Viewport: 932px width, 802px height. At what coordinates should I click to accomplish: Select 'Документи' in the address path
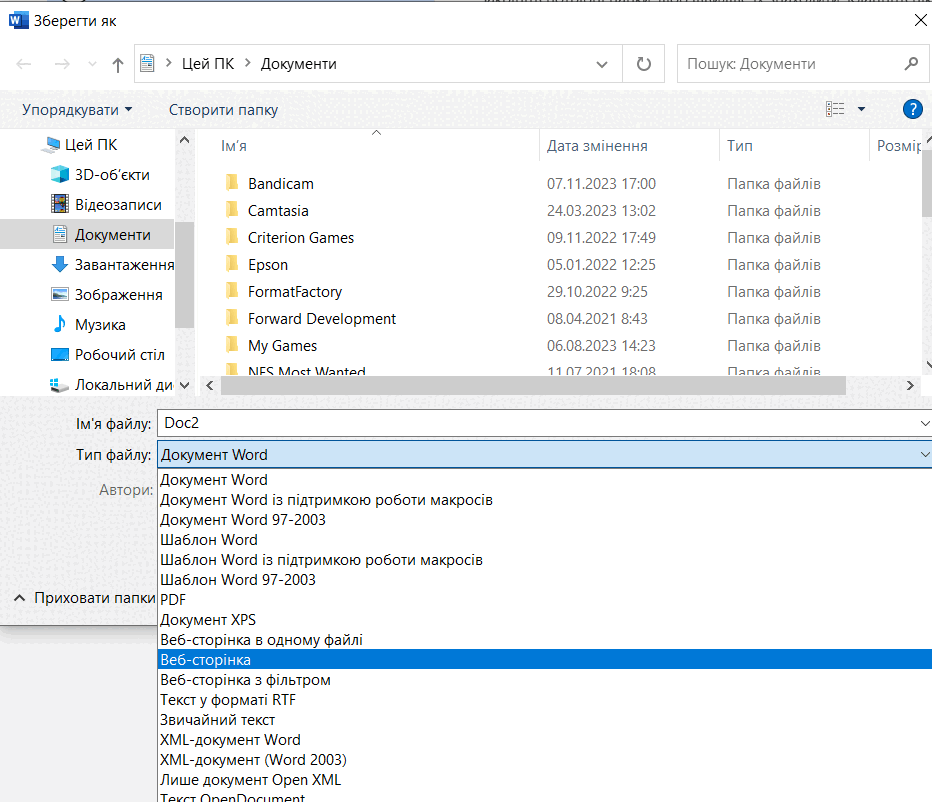[298, 64]
